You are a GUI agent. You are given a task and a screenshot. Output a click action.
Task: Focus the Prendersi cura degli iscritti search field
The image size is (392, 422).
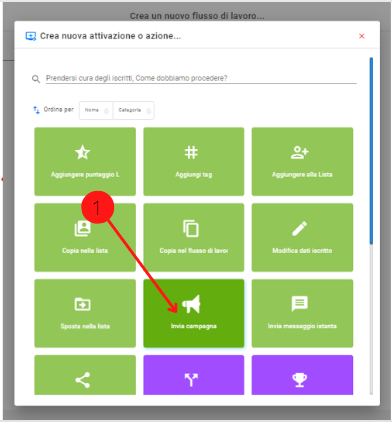[x=201, y=78]
